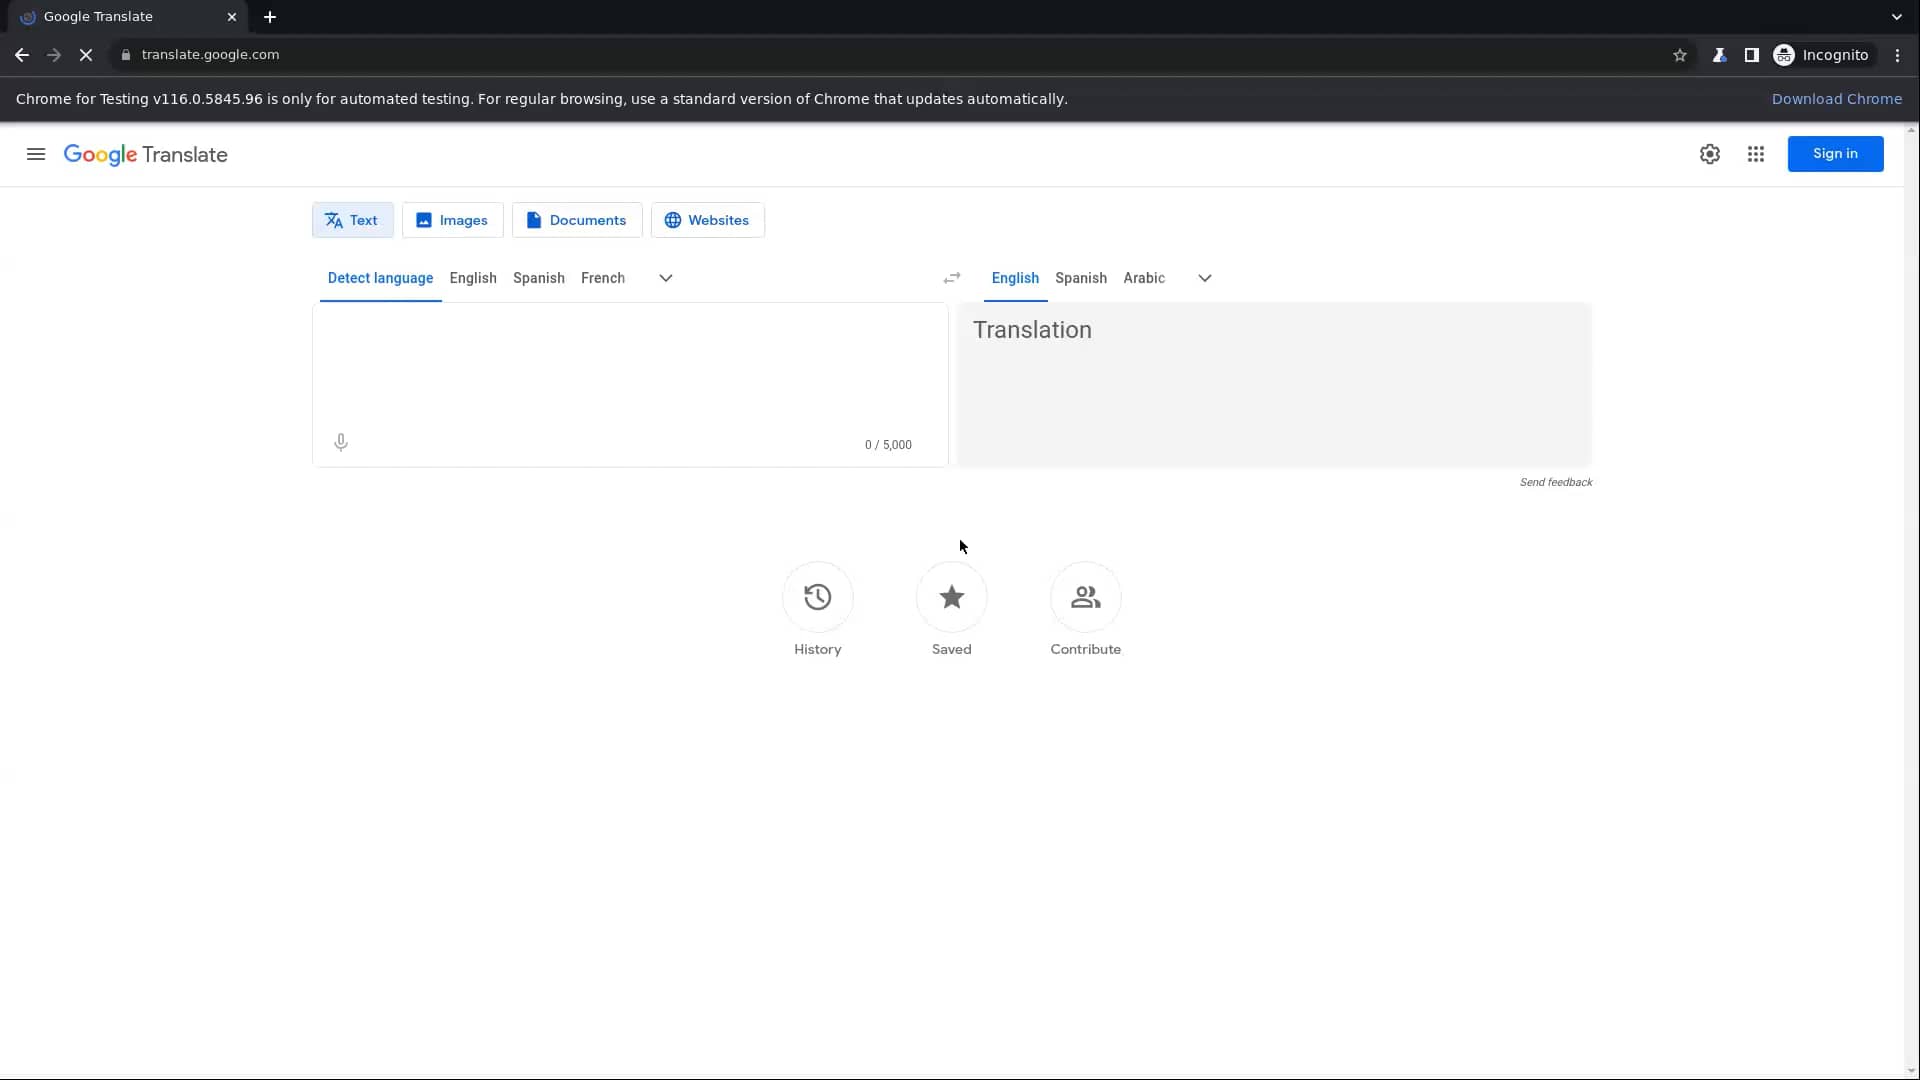Expand more source languages list
This screenshot has width=1920, height=1080.
pyautogui.click(x=666, y=278)
